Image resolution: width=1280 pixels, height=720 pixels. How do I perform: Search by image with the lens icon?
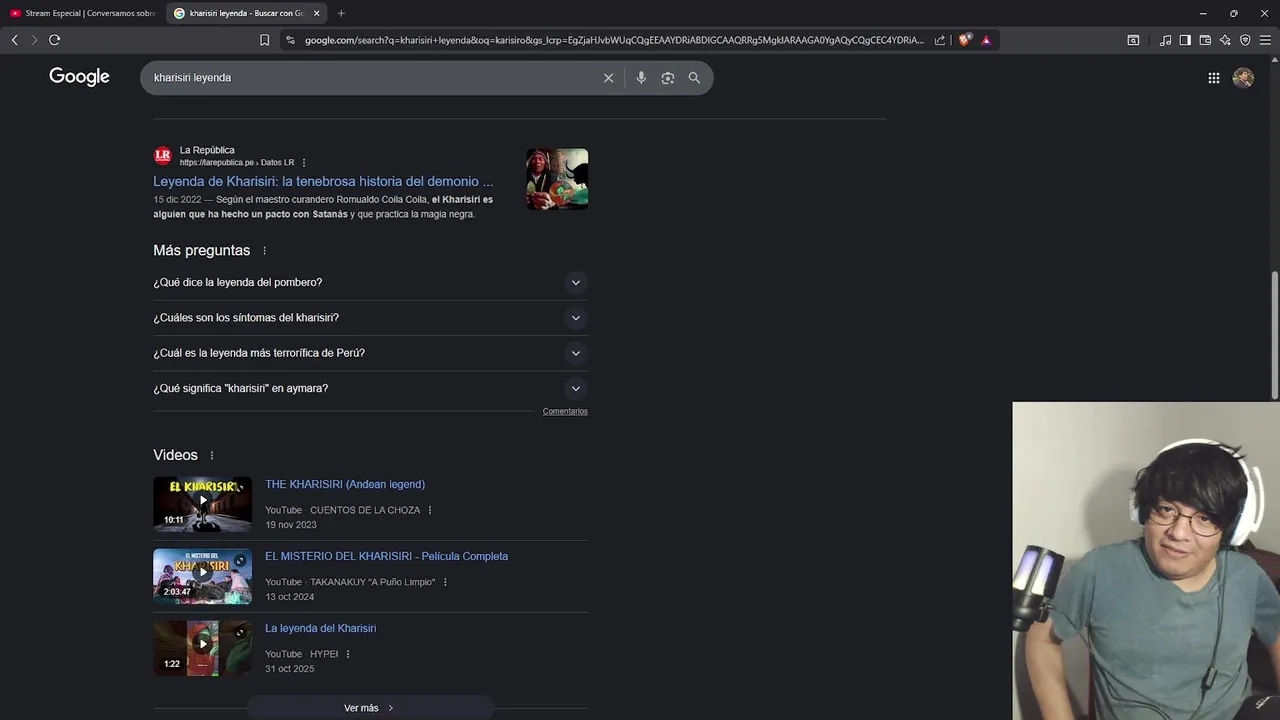point(668,78)
